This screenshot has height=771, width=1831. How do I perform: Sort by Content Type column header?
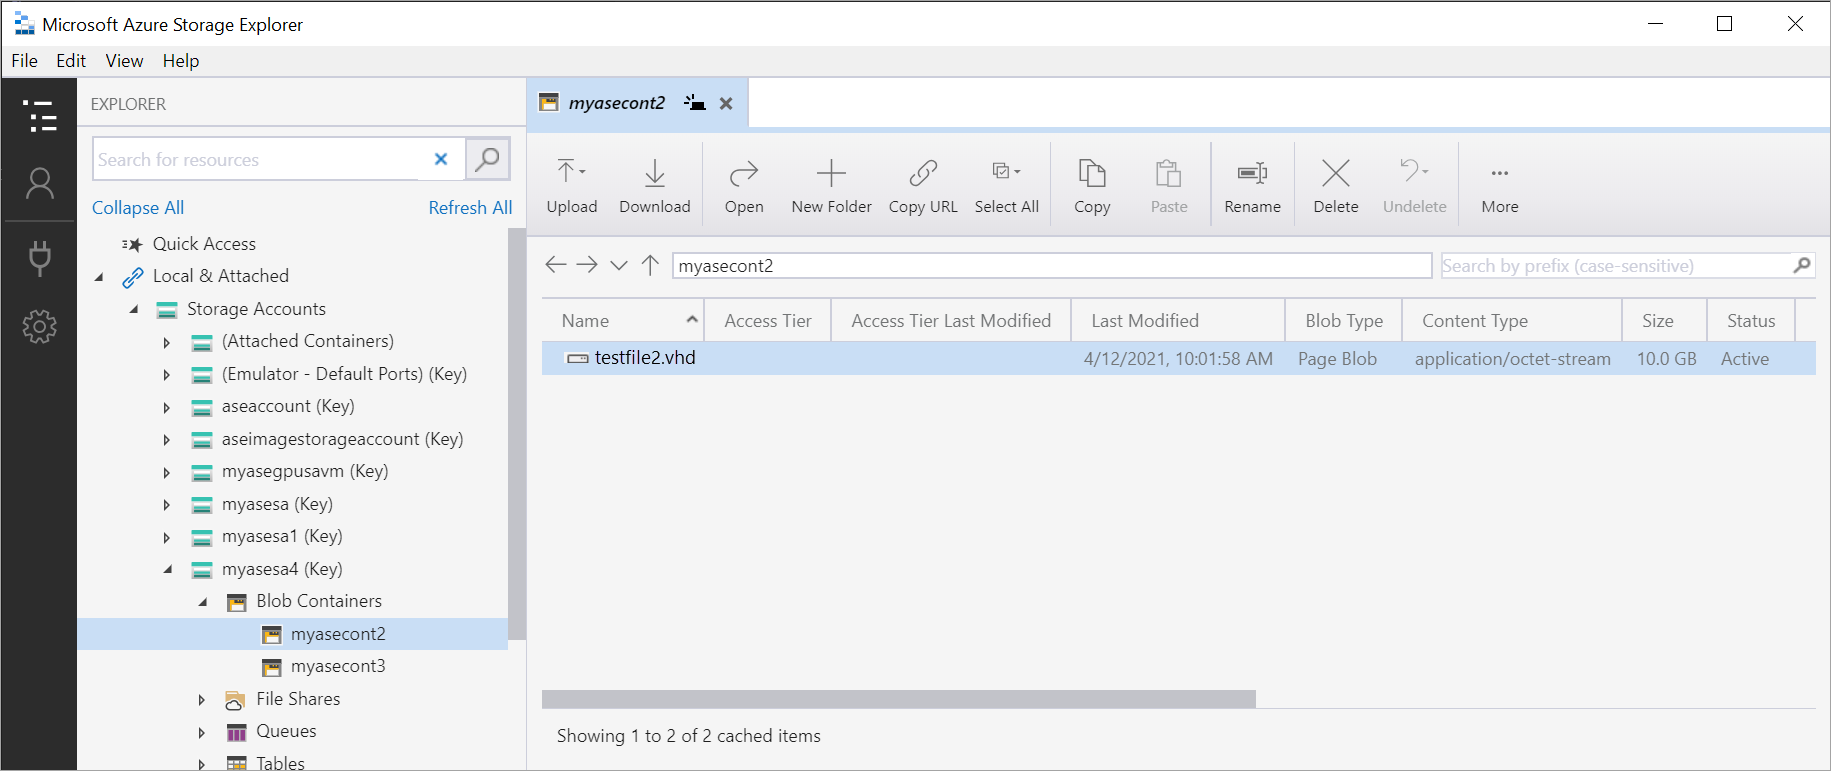(x=1512, y=320)
